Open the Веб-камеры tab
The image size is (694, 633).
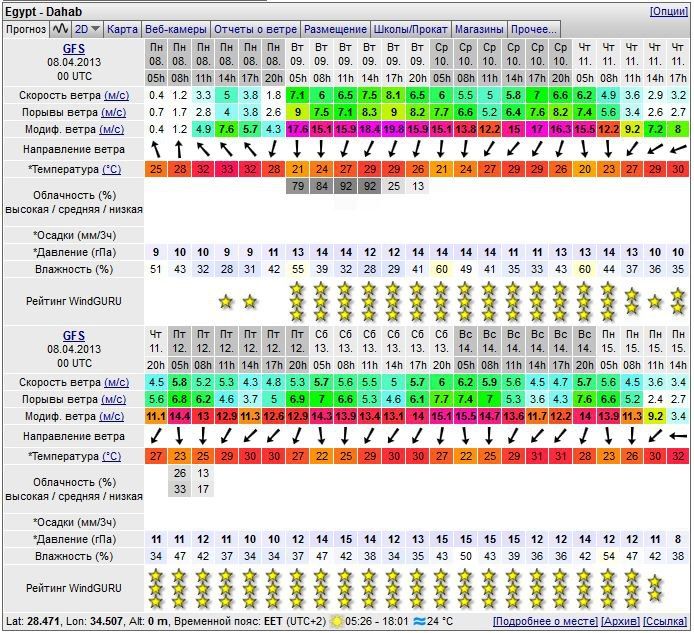176,30
